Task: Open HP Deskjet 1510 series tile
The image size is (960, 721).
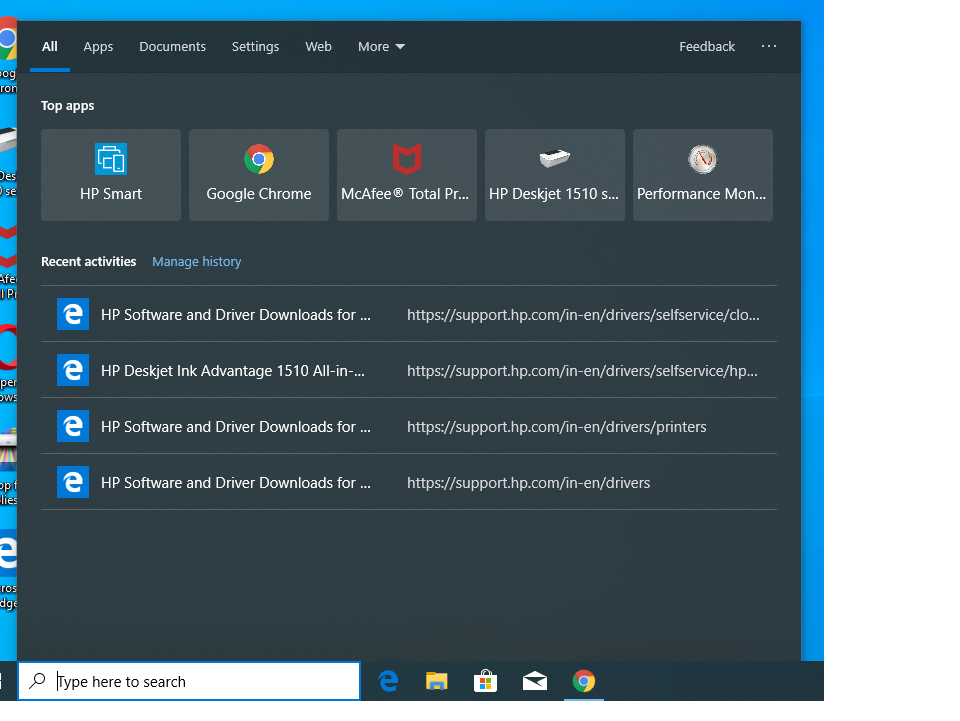Action: (555, 174)
